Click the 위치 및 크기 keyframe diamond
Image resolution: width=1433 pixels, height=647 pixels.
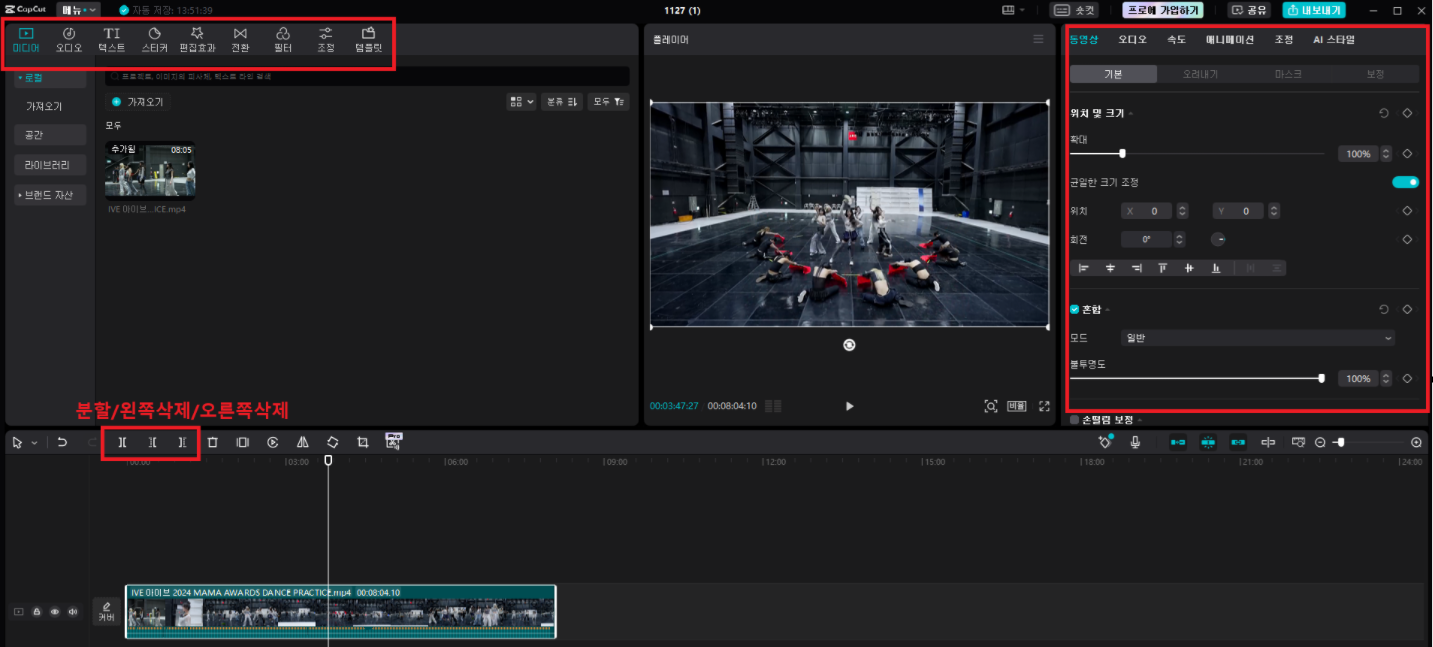click(x=1407, y=113)
